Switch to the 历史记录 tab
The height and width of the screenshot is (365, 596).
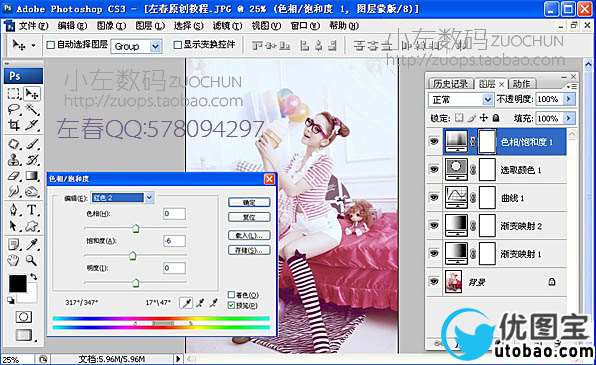(x=451, y=84)
